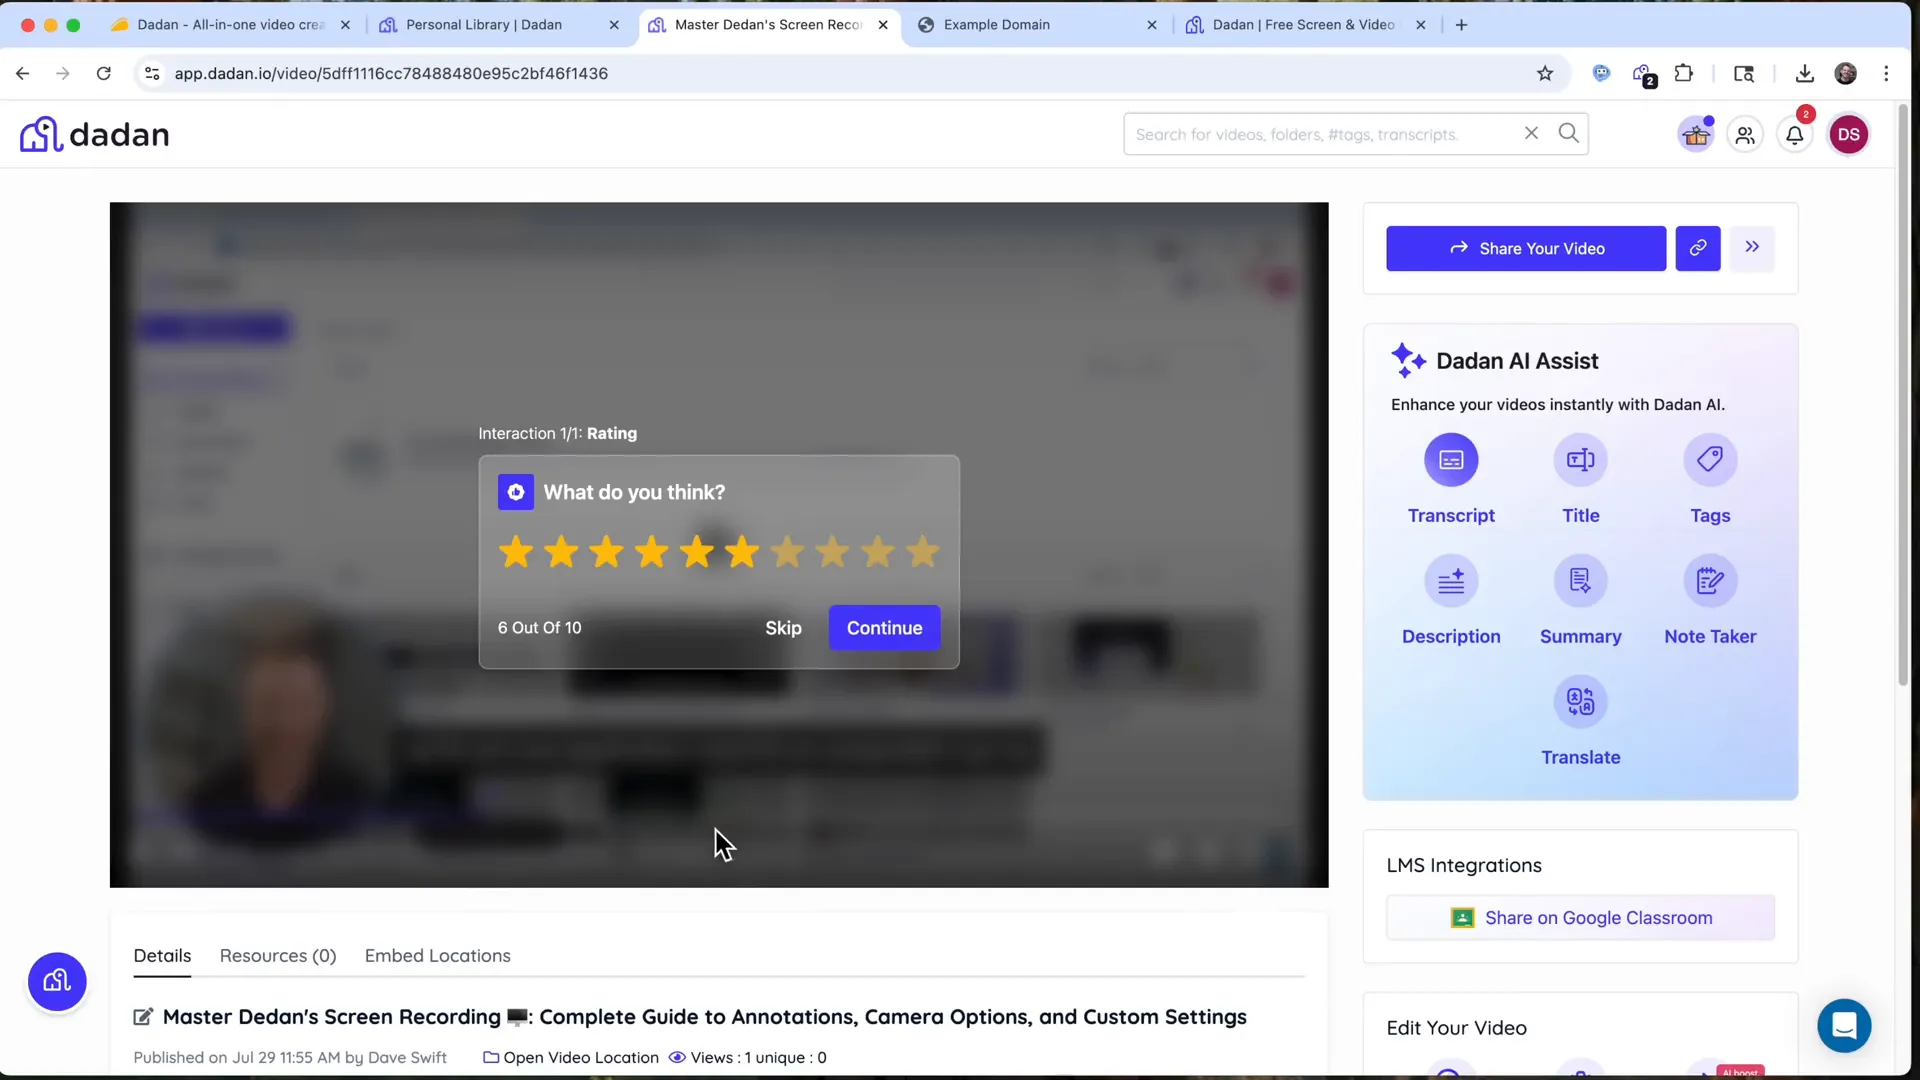Click the Dadan logo in header
Image resolution: width=1920 pixels, height=1080 pixels.
[95, 134]
